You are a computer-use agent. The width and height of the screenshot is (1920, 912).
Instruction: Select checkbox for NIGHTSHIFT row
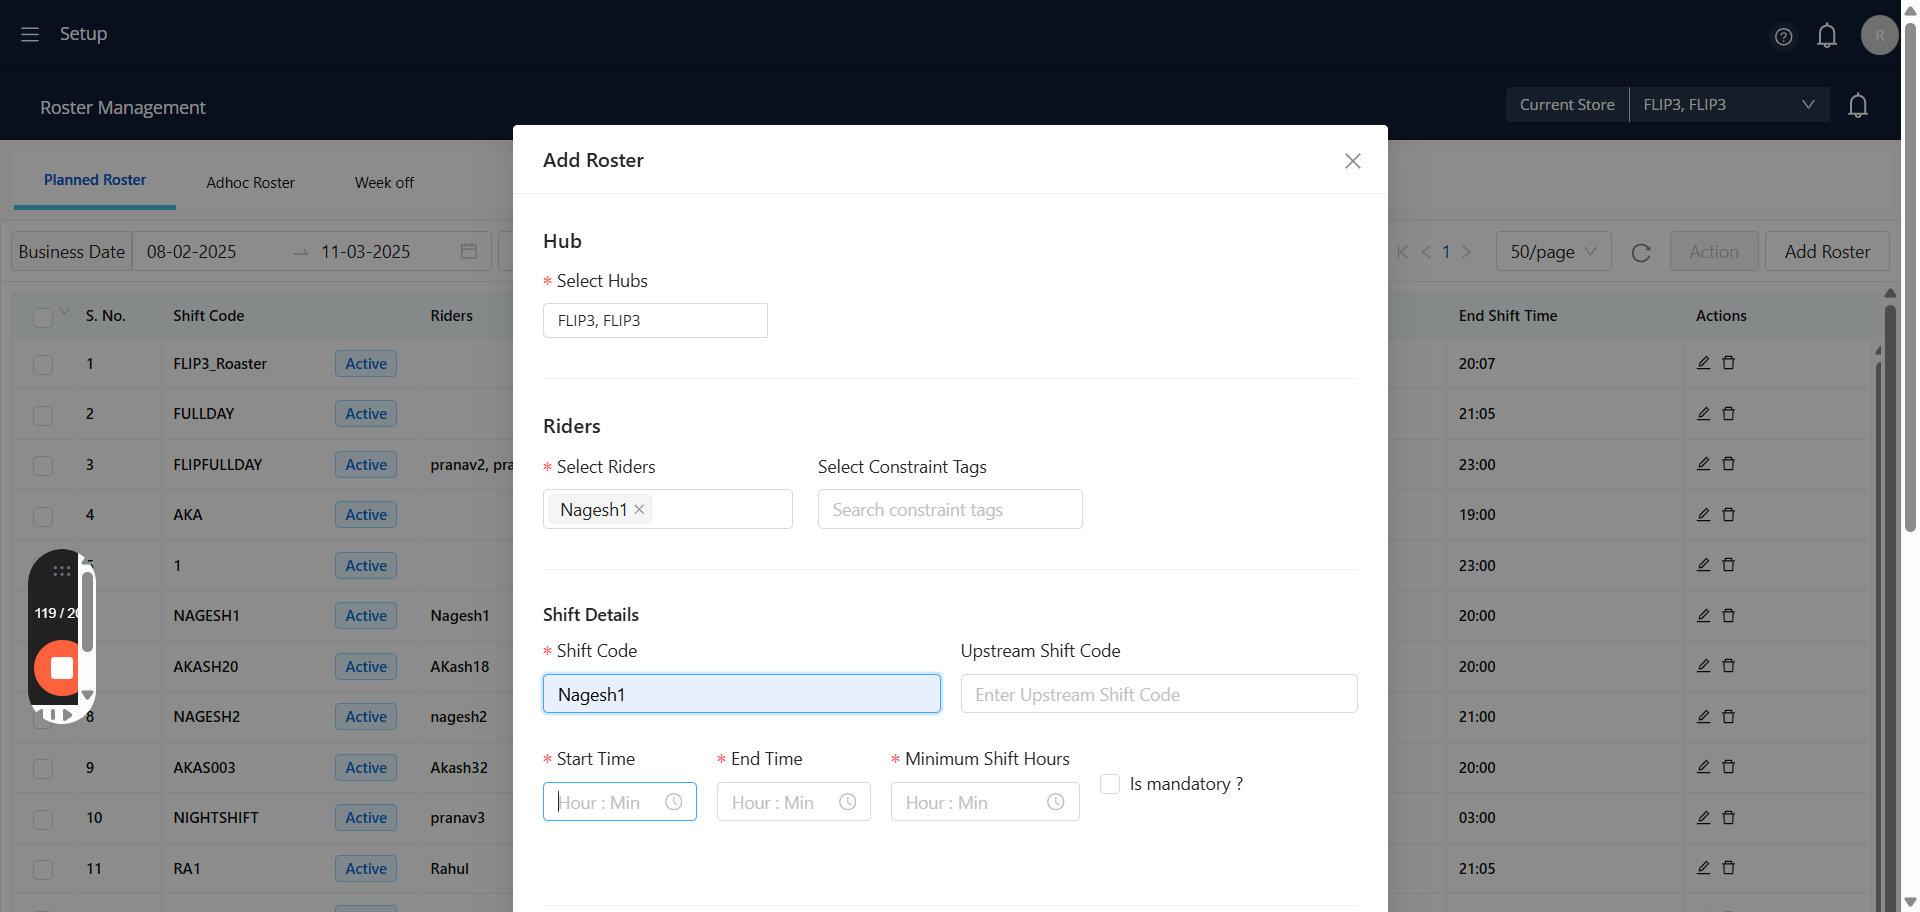43,819
